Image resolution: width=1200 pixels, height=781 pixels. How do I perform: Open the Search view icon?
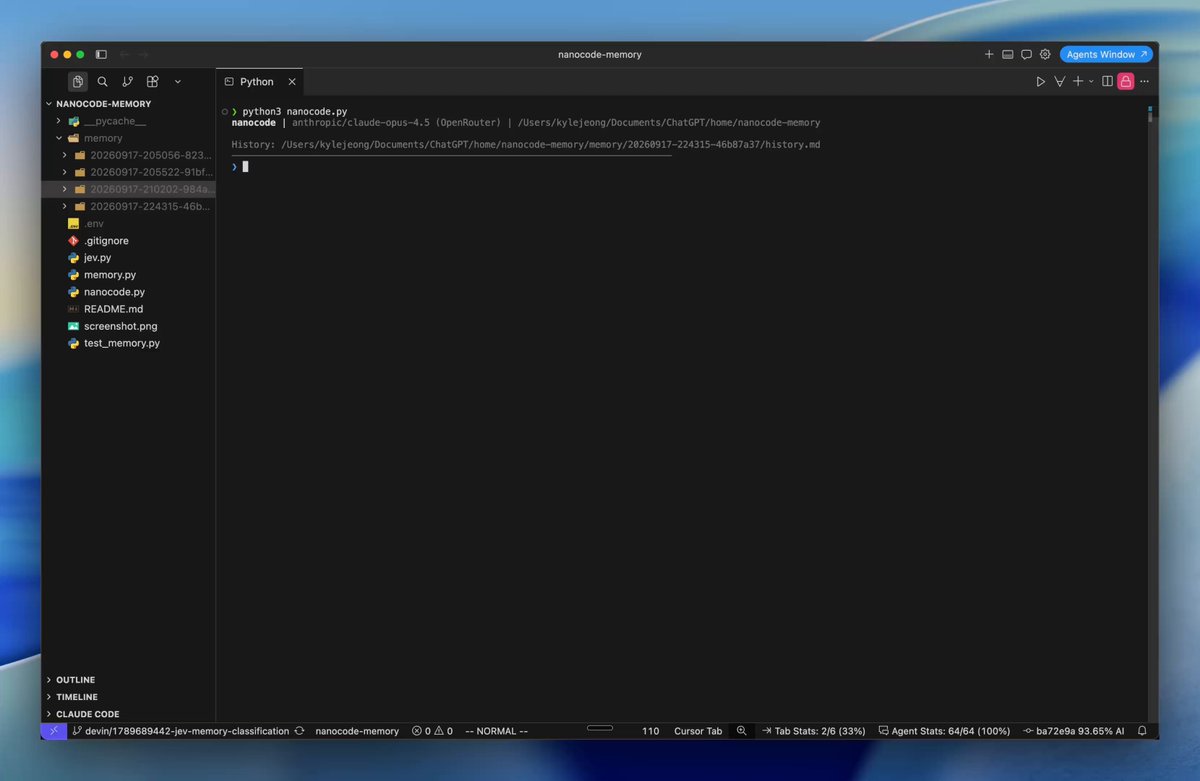(102, 82)
